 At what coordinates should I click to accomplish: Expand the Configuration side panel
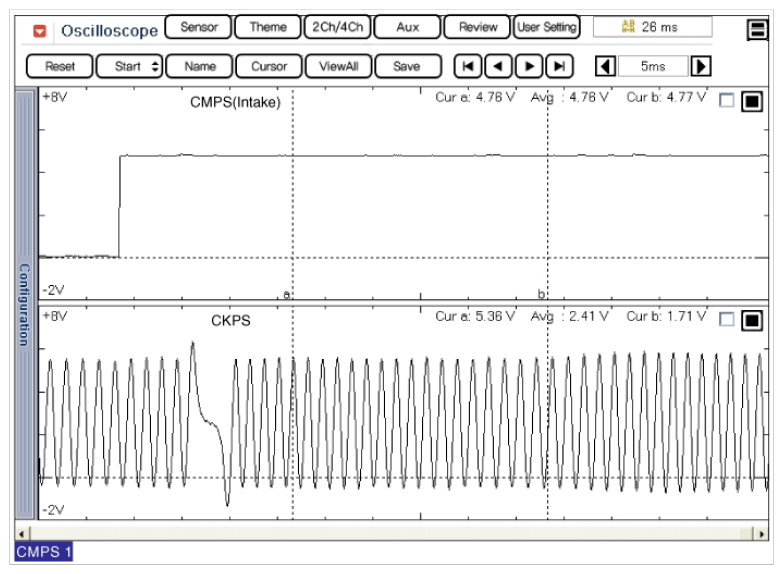[x=25, y=304]
